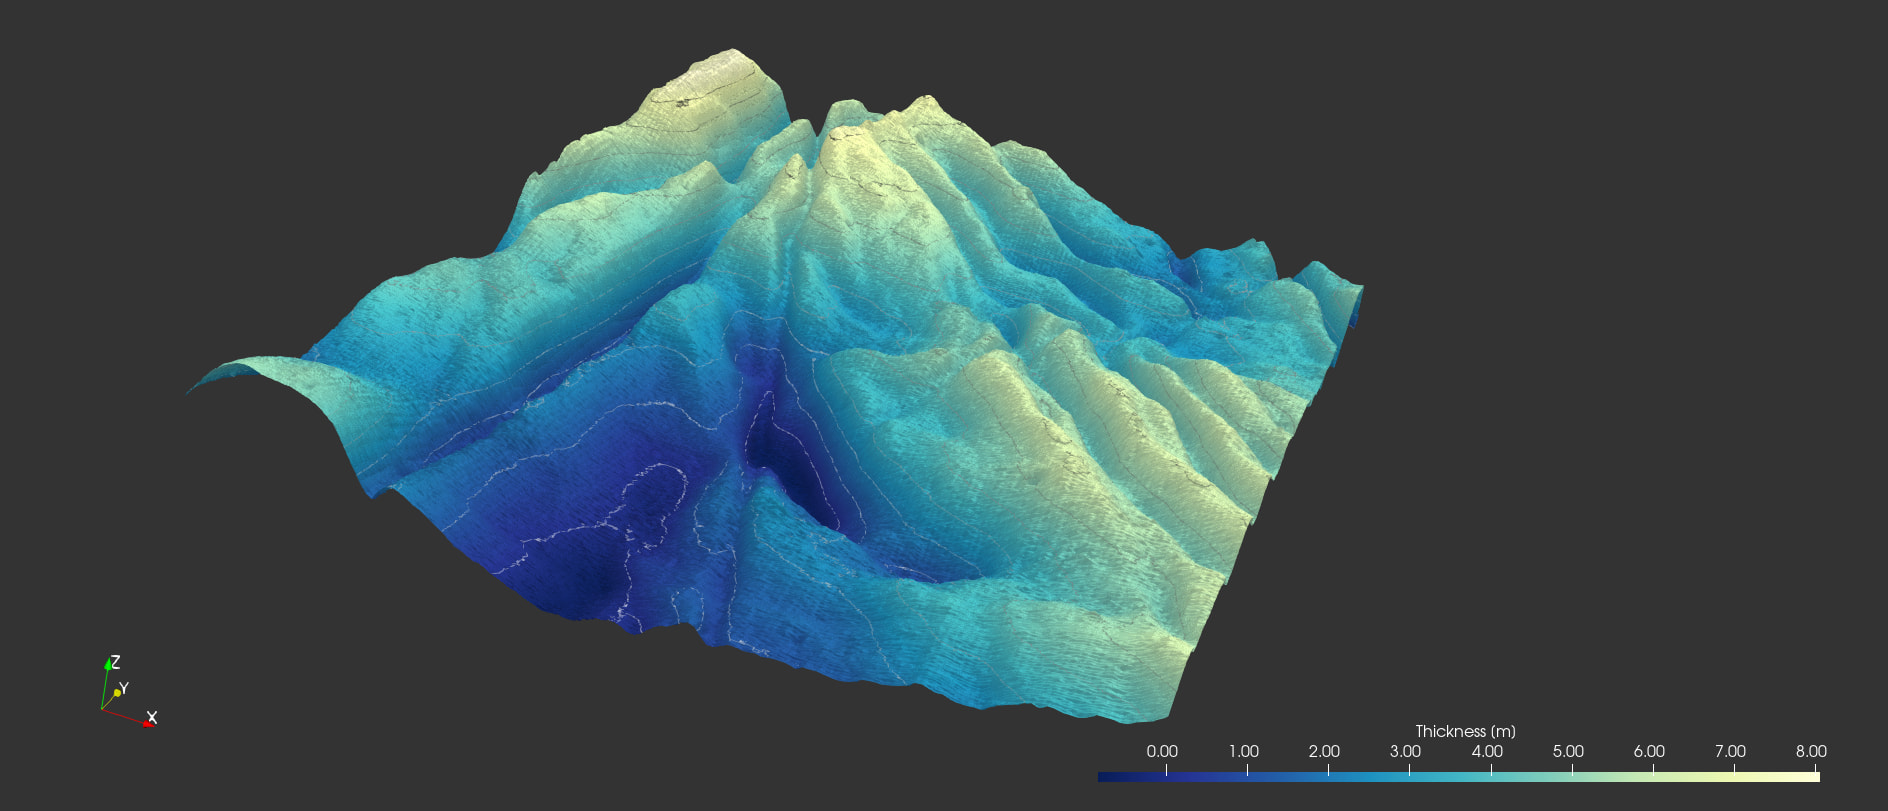1888x811 pixels.
Task: Click the 1.00 tick label on legend
Action: tap(1243, 751)
